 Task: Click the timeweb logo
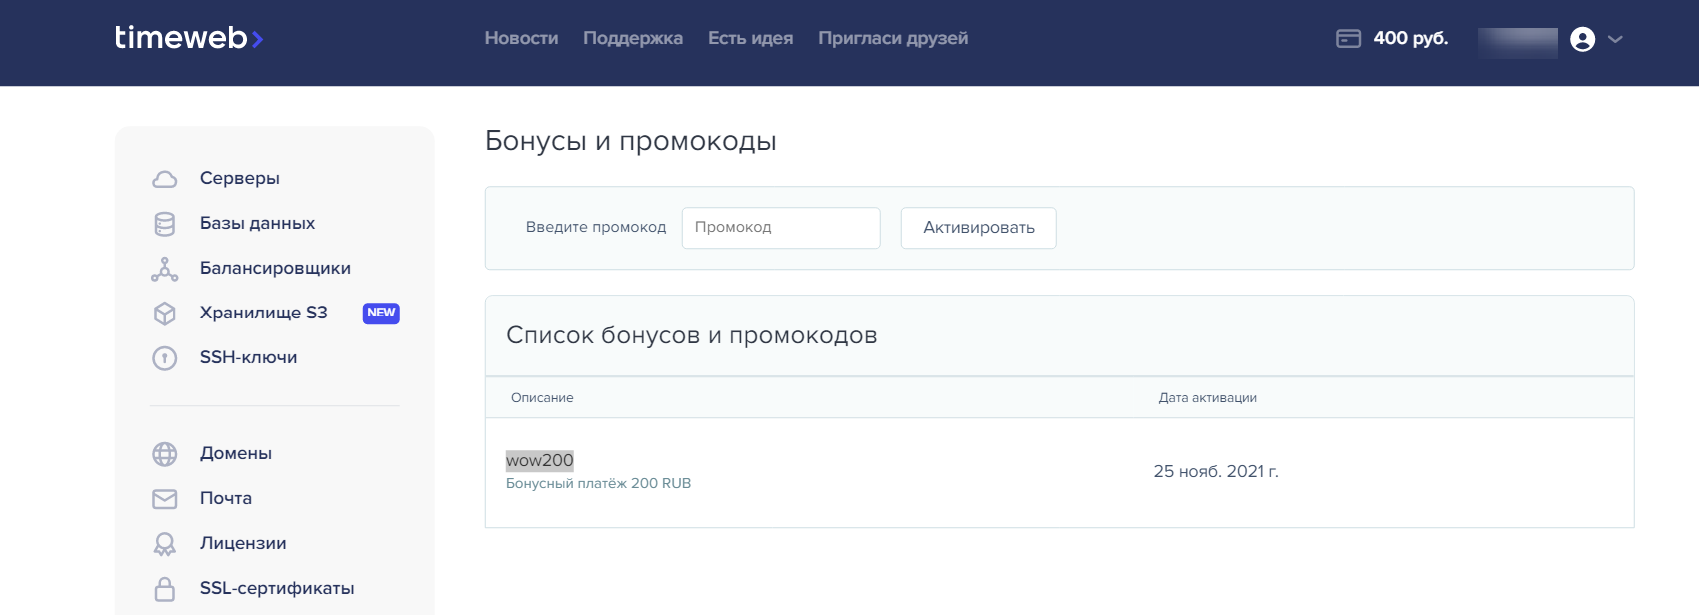188,38
